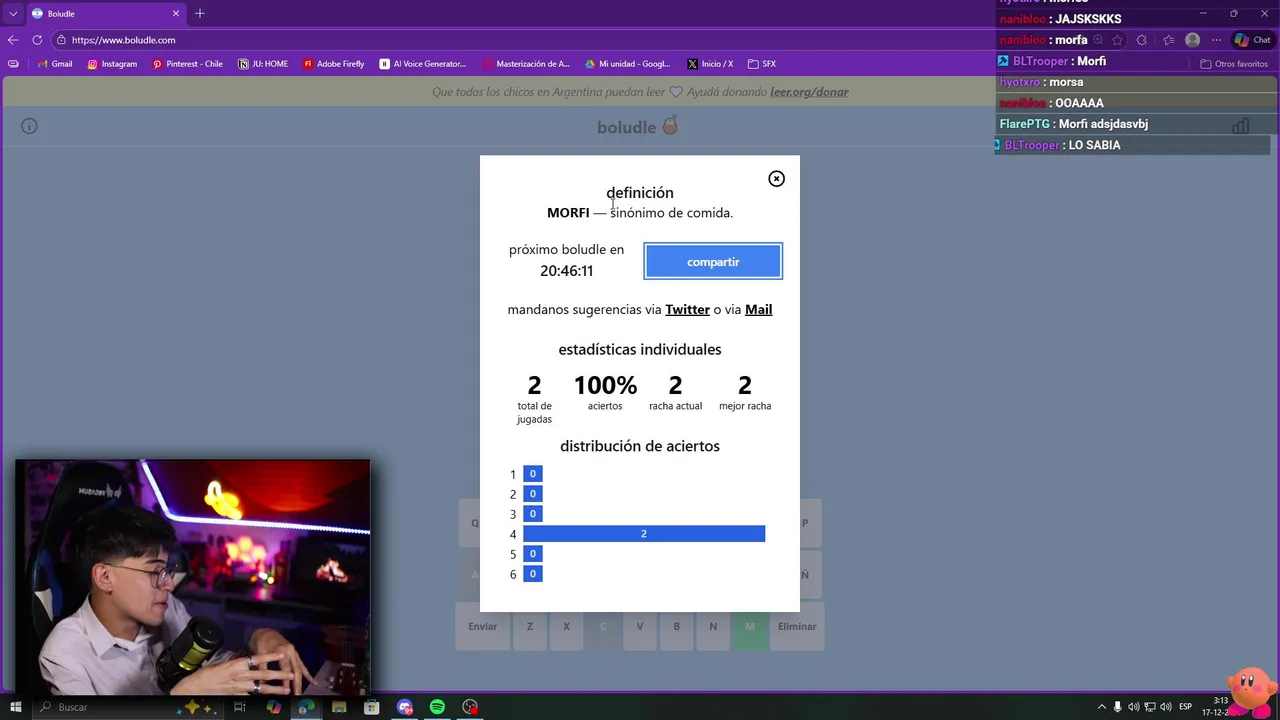Open the Adobe Firefly bookmark
This screenshot has width=1280, height=720.
pos(333,64)
